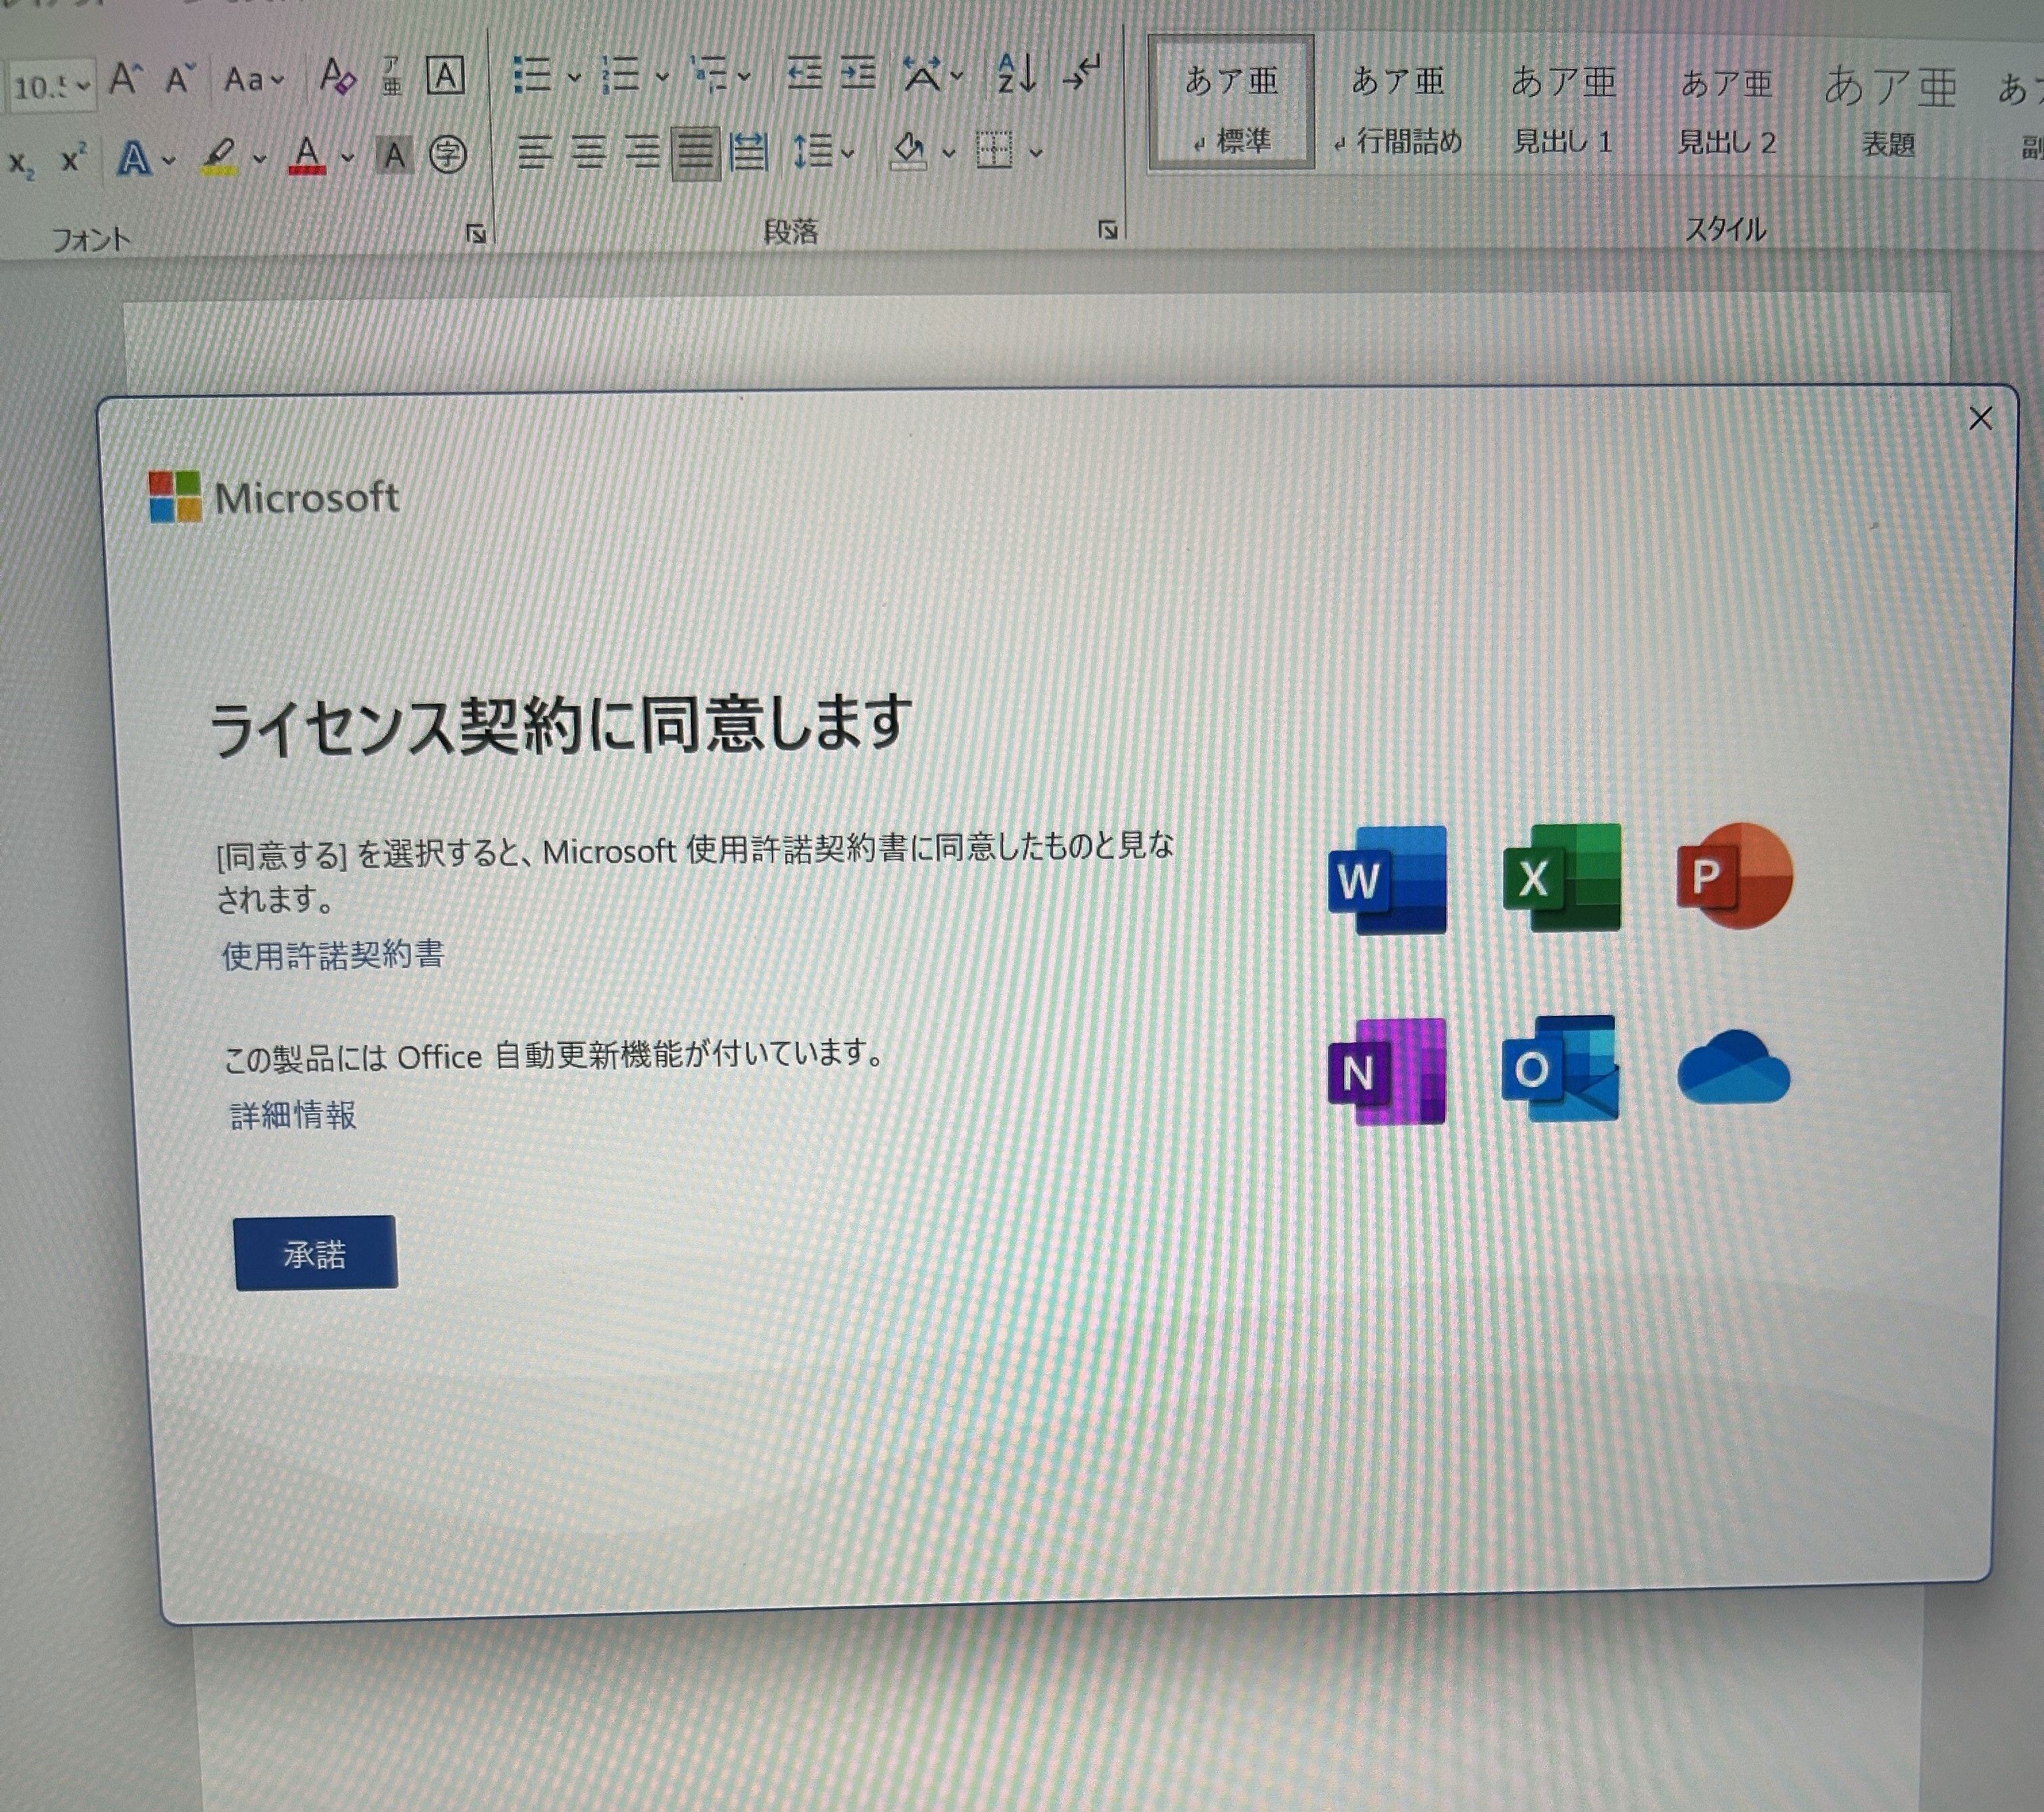Image resolution: width=2044 pixels, height=1812 pixels.
Task: Apply the 見出し 2 style
Action: (x=1727, y=110)
